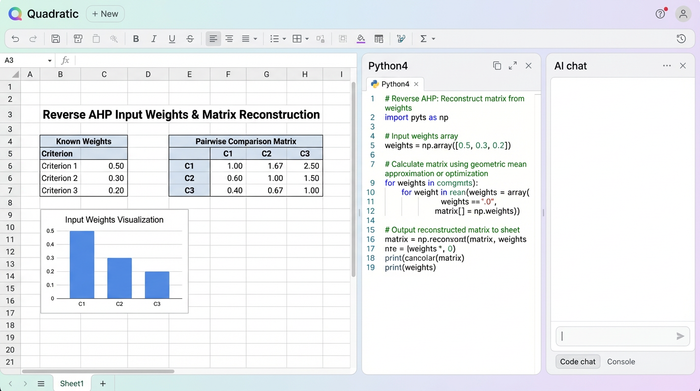Click the Redo arrow icon
Viewport: 700px width, 391px height.
(33, 39)
